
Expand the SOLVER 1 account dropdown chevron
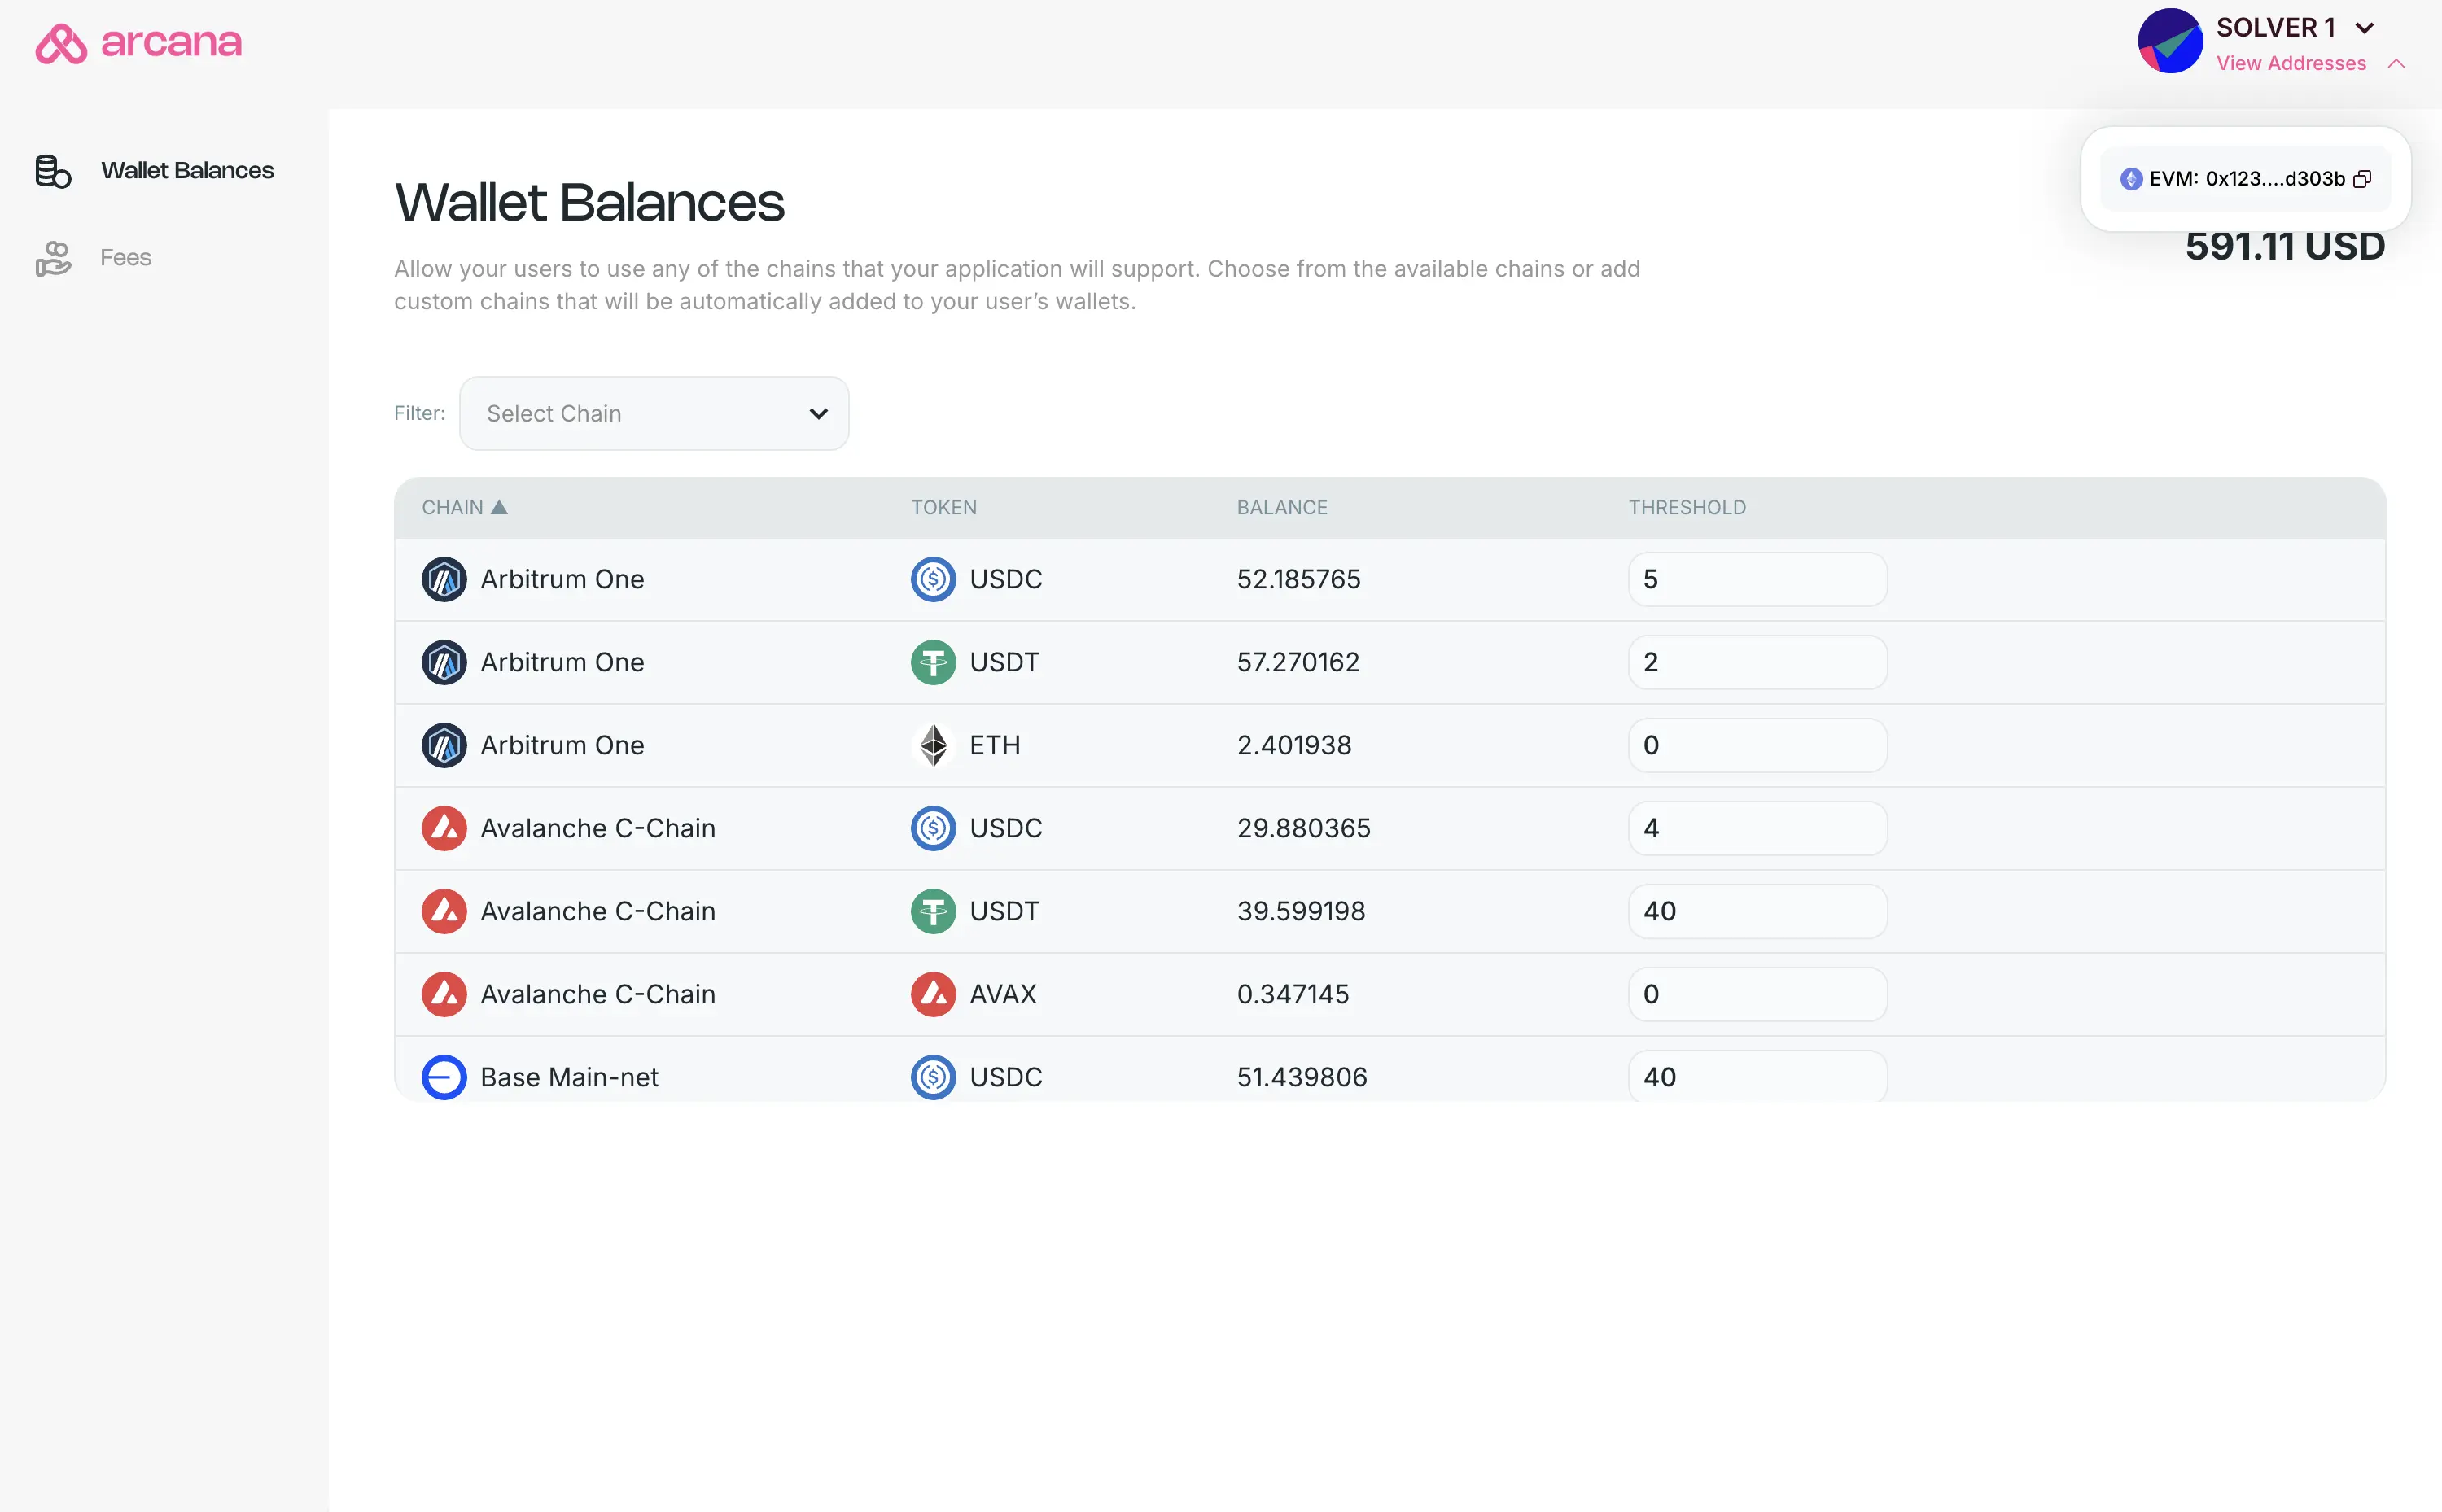2364,28
